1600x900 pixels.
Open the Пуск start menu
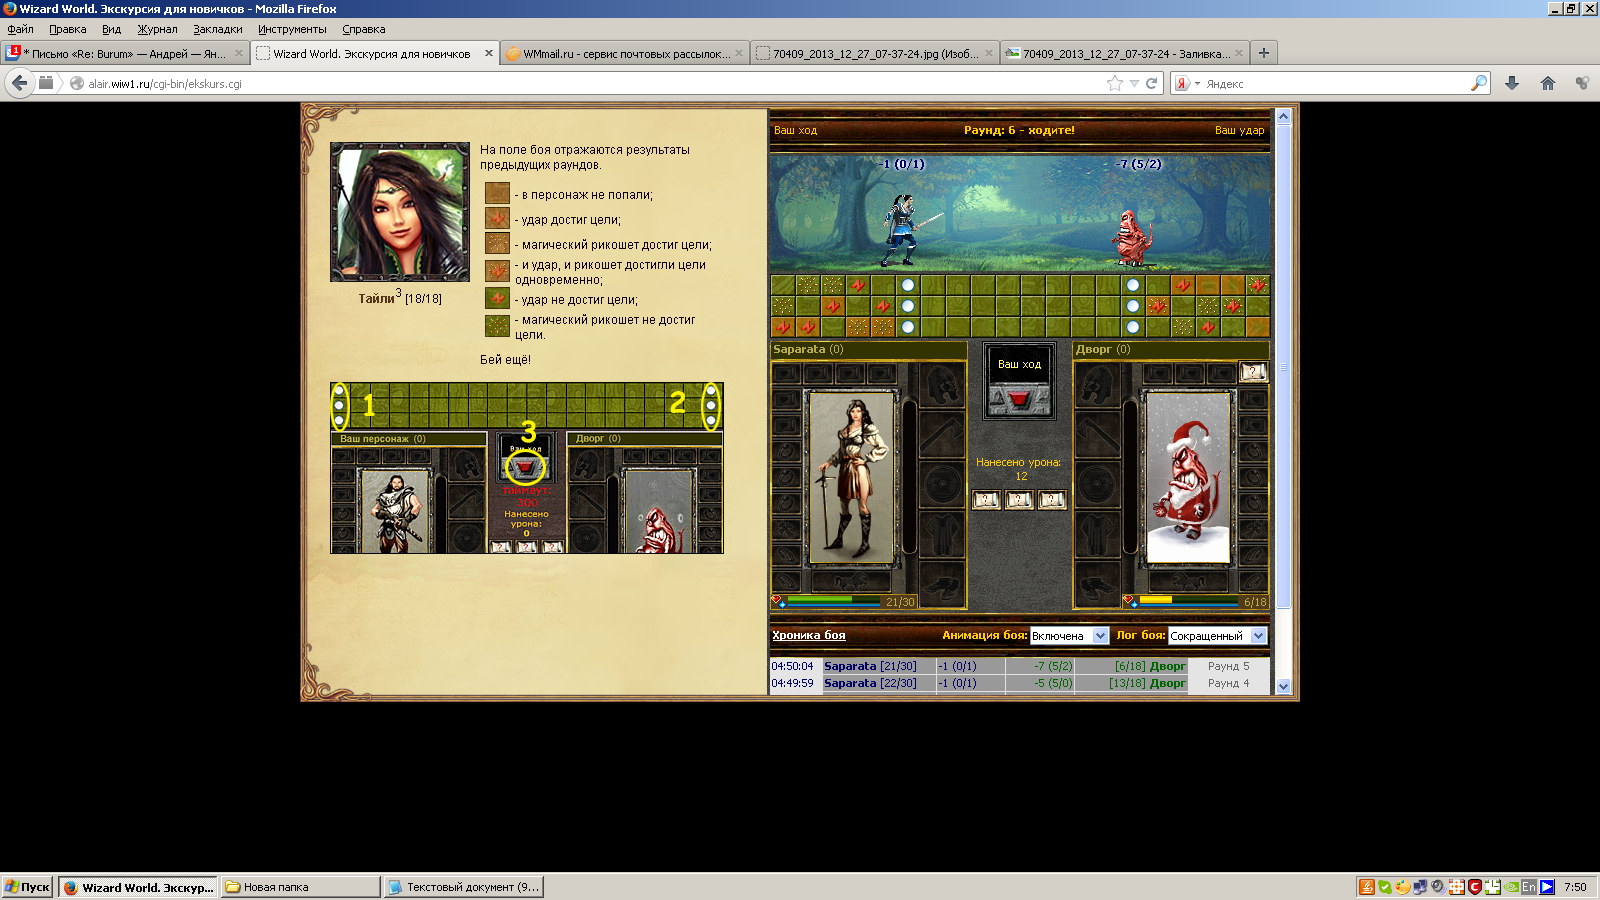[x=27, y=887]
